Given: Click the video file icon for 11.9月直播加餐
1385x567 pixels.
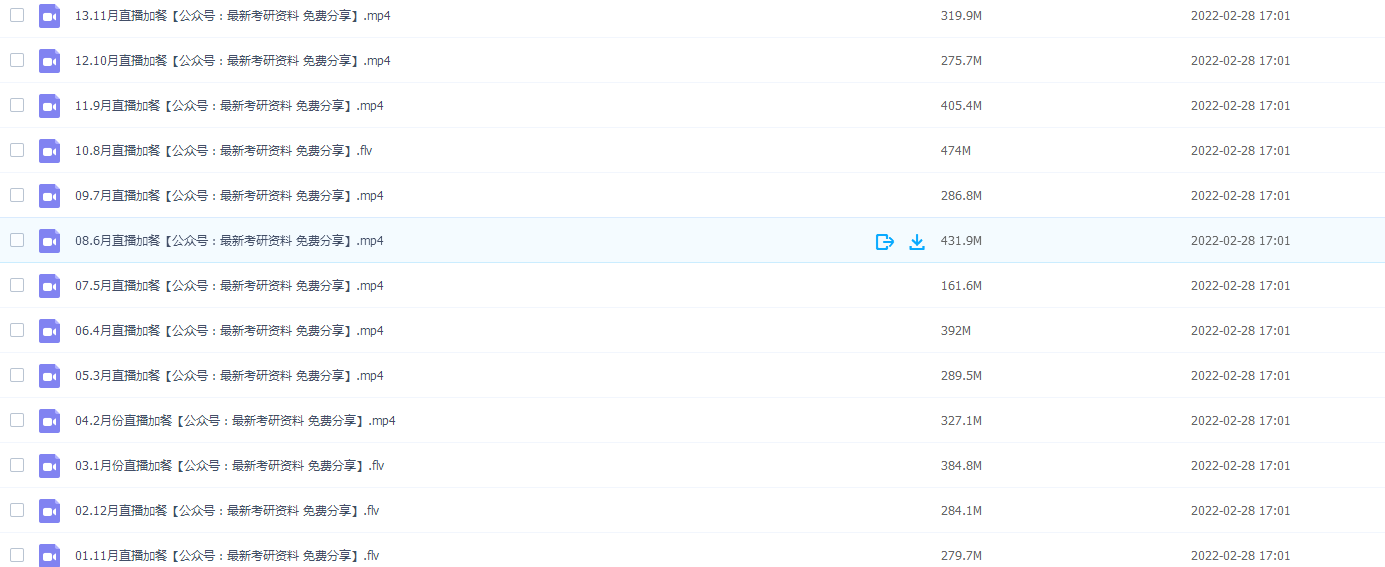Looking at the screenshot, I should click(50, 106).
